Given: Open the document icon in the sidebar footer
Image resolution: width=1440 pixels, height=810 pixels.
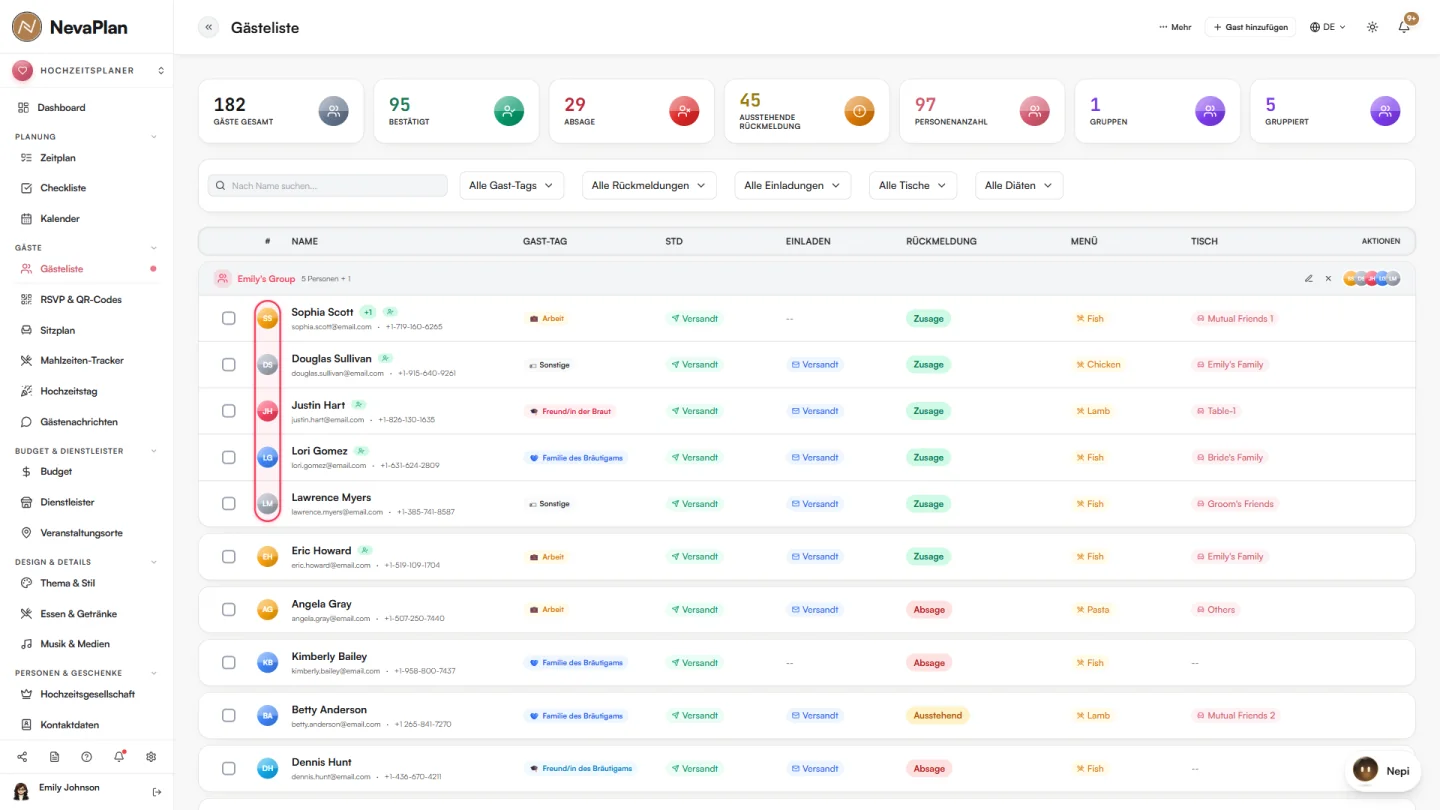Looking at the screenshot, I should pyautogui.click(x=54, y=757).
